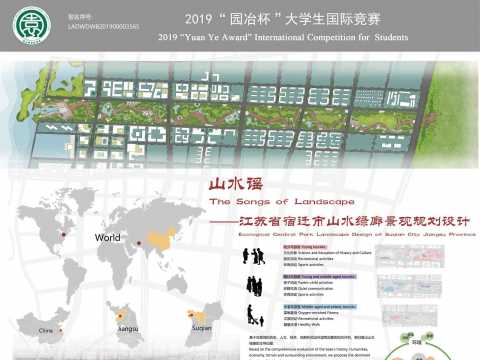
Task: Select the registration number text beside the logo
Action: point(103,27)
